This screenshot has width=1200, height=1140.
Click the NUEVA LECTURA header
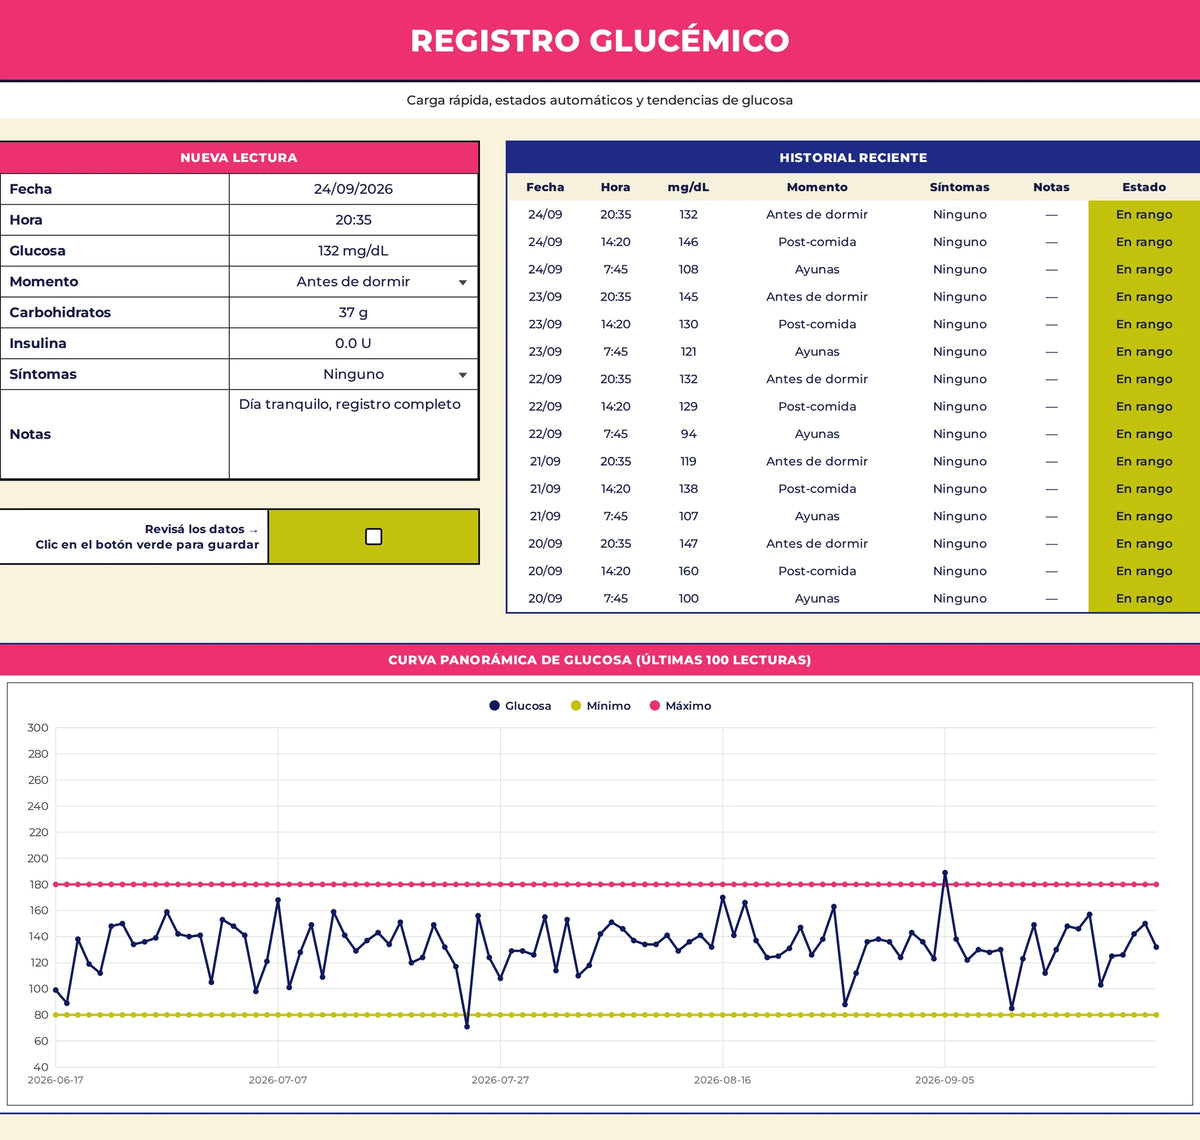[239, 157]
